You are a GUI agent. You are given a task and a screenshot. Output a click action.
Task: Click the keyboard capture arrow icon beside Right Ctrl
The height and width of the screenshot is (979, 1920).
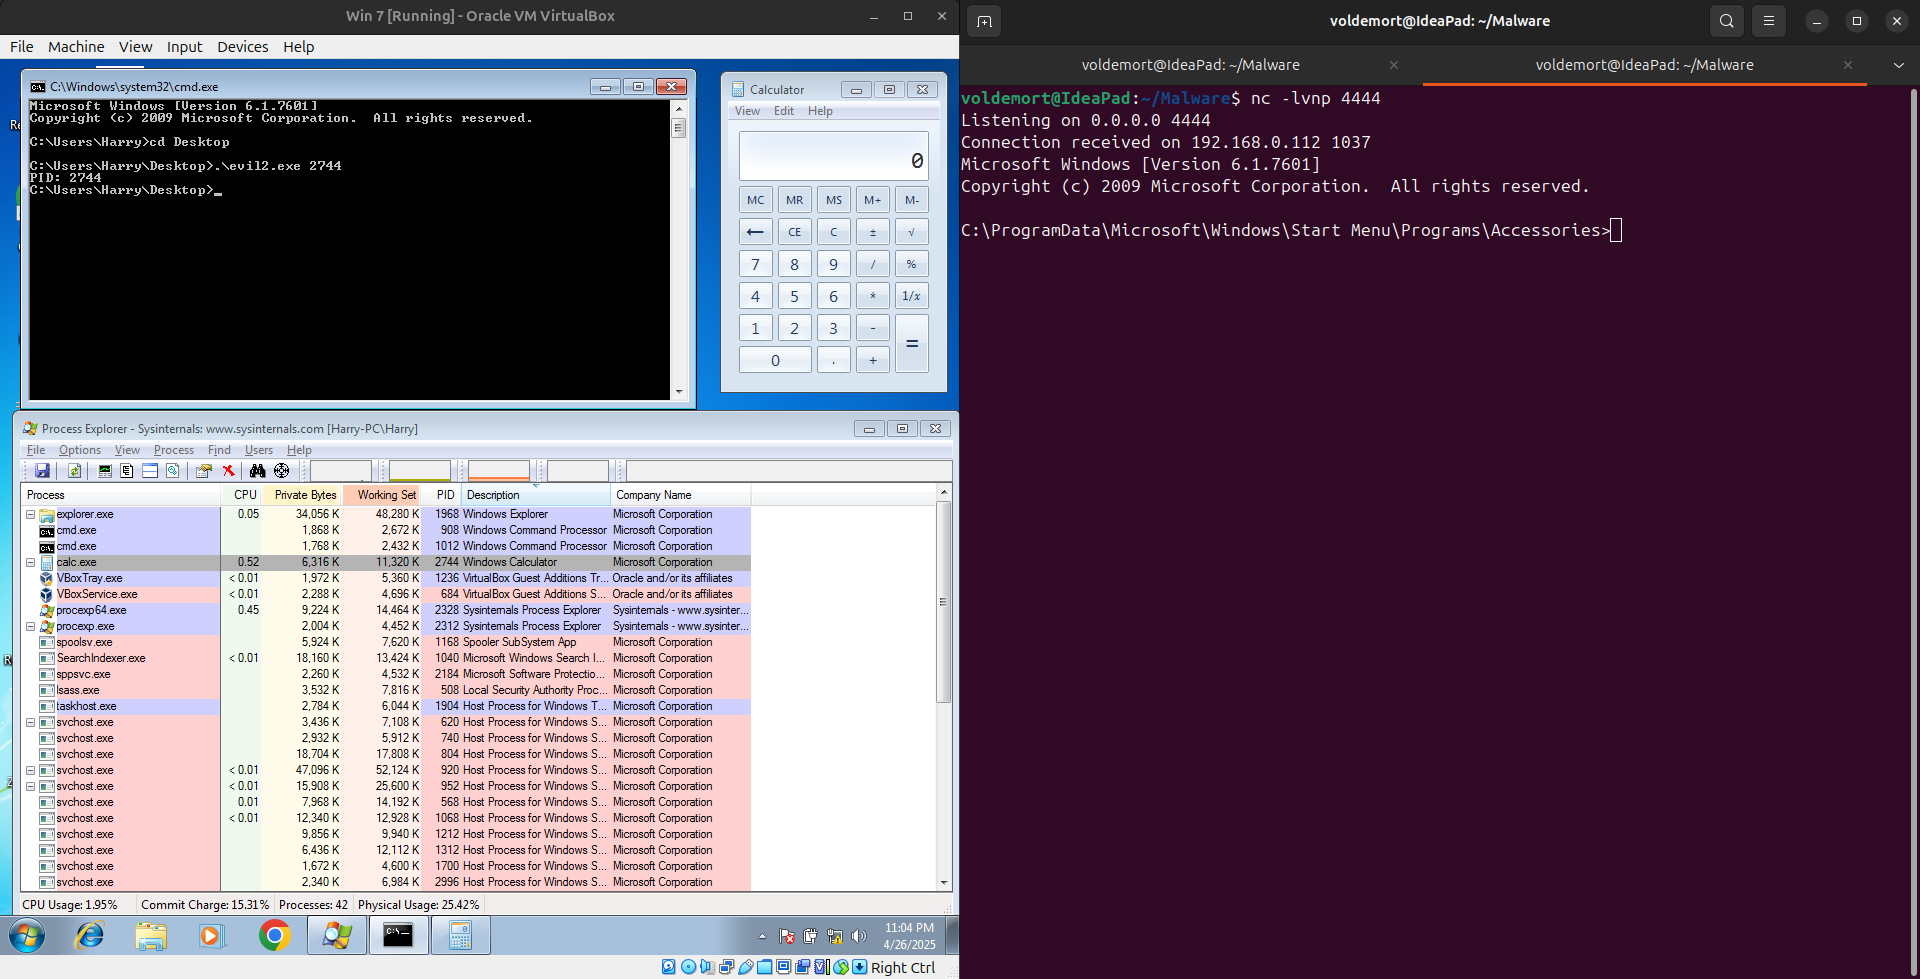click(860, 967)
